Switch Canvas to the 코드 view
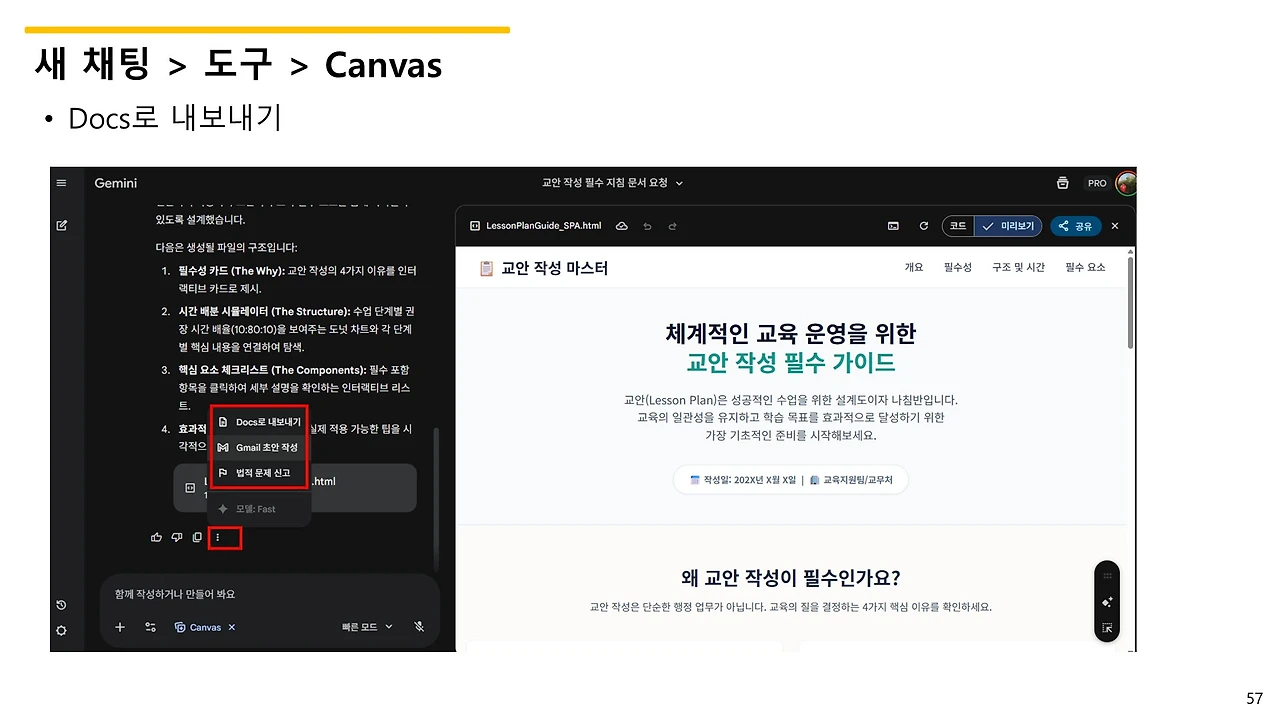Screen dimensions: 1280x720 pyautogui.click(x=958, y=226)
